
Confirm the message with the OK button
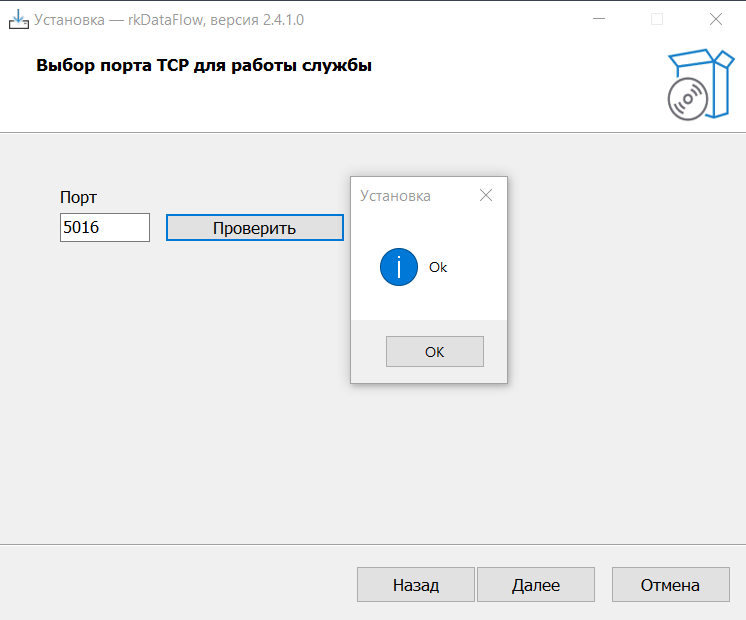[x=434, y=352]
